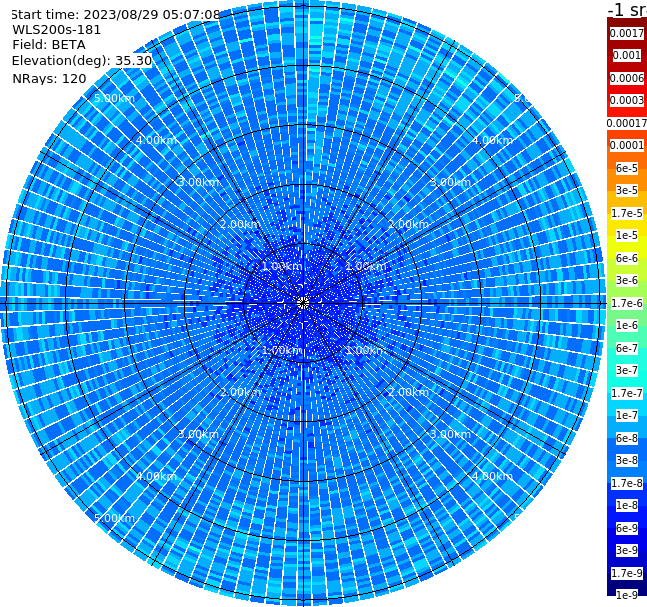Click the 0.0001 colorbar label
Image resolution: width=647 pixels, height=607 pixels.
click(x=627, y=145)
